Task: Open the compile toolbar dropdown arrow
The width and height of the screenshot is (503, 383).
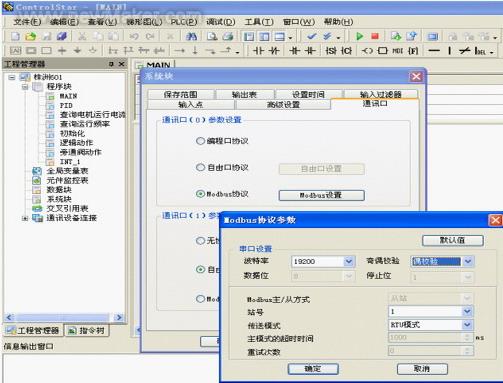Action: pyautogui.click(x=339, y=37)
